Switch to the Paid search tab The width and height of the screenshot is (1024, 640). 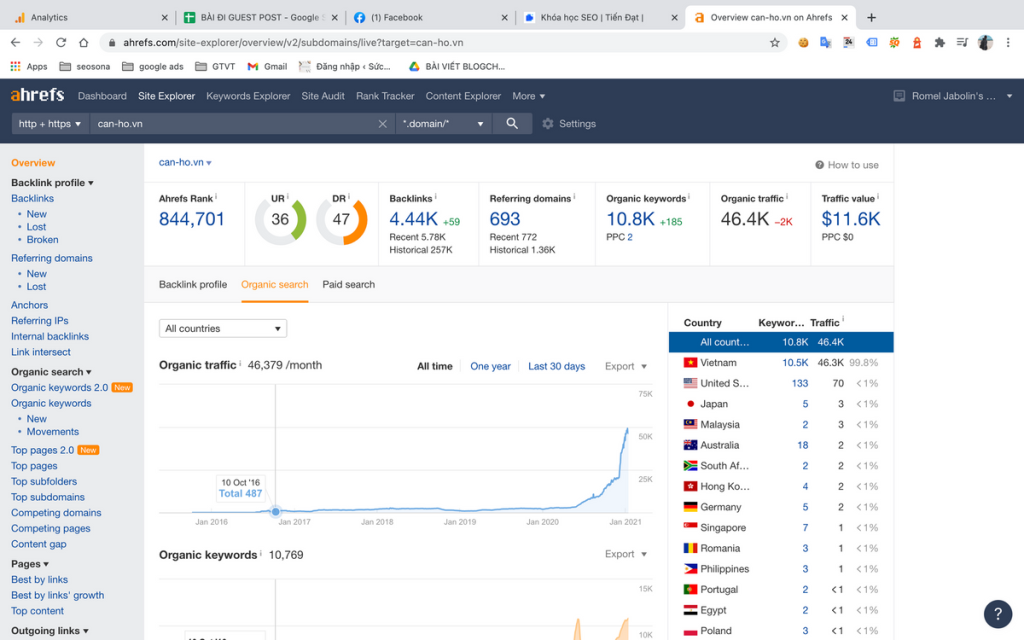pos(349,285)
